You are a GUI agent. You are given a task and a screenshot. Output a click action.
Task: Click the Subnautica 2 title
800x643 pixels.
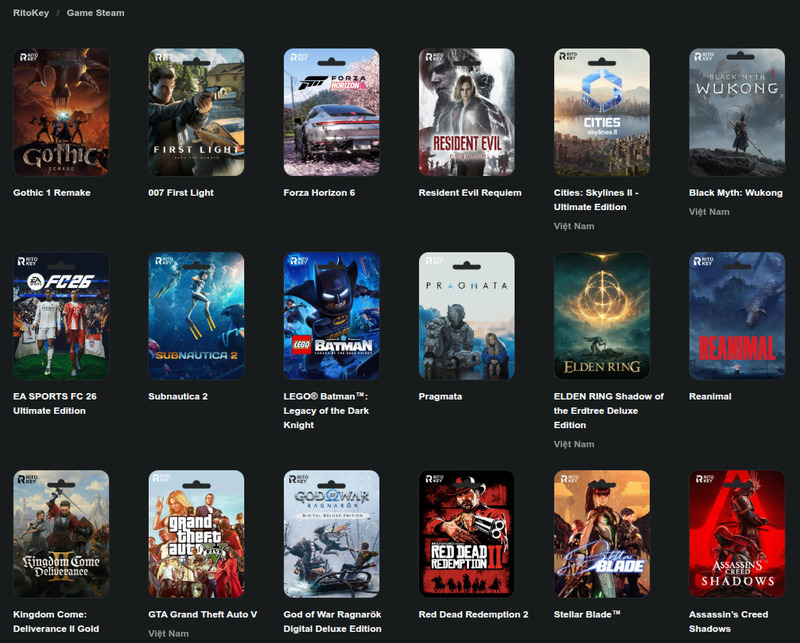point(178,396)
